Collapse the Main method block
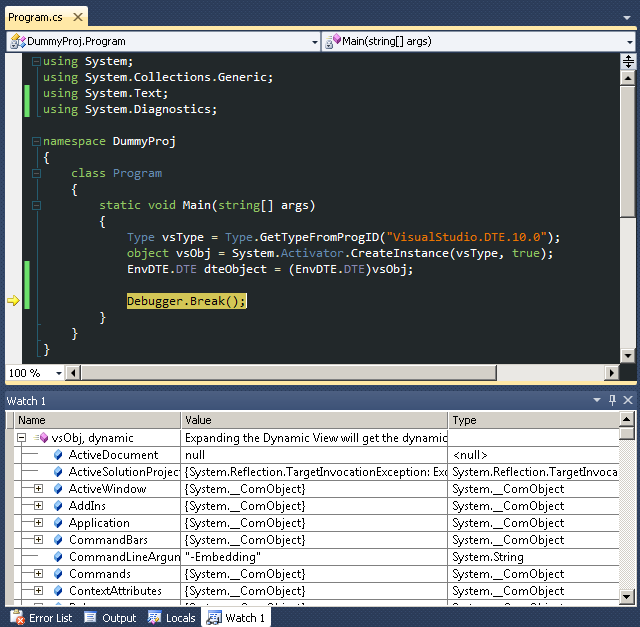The image size is (640, 627). pyautogui.click(x=36, y=205)
